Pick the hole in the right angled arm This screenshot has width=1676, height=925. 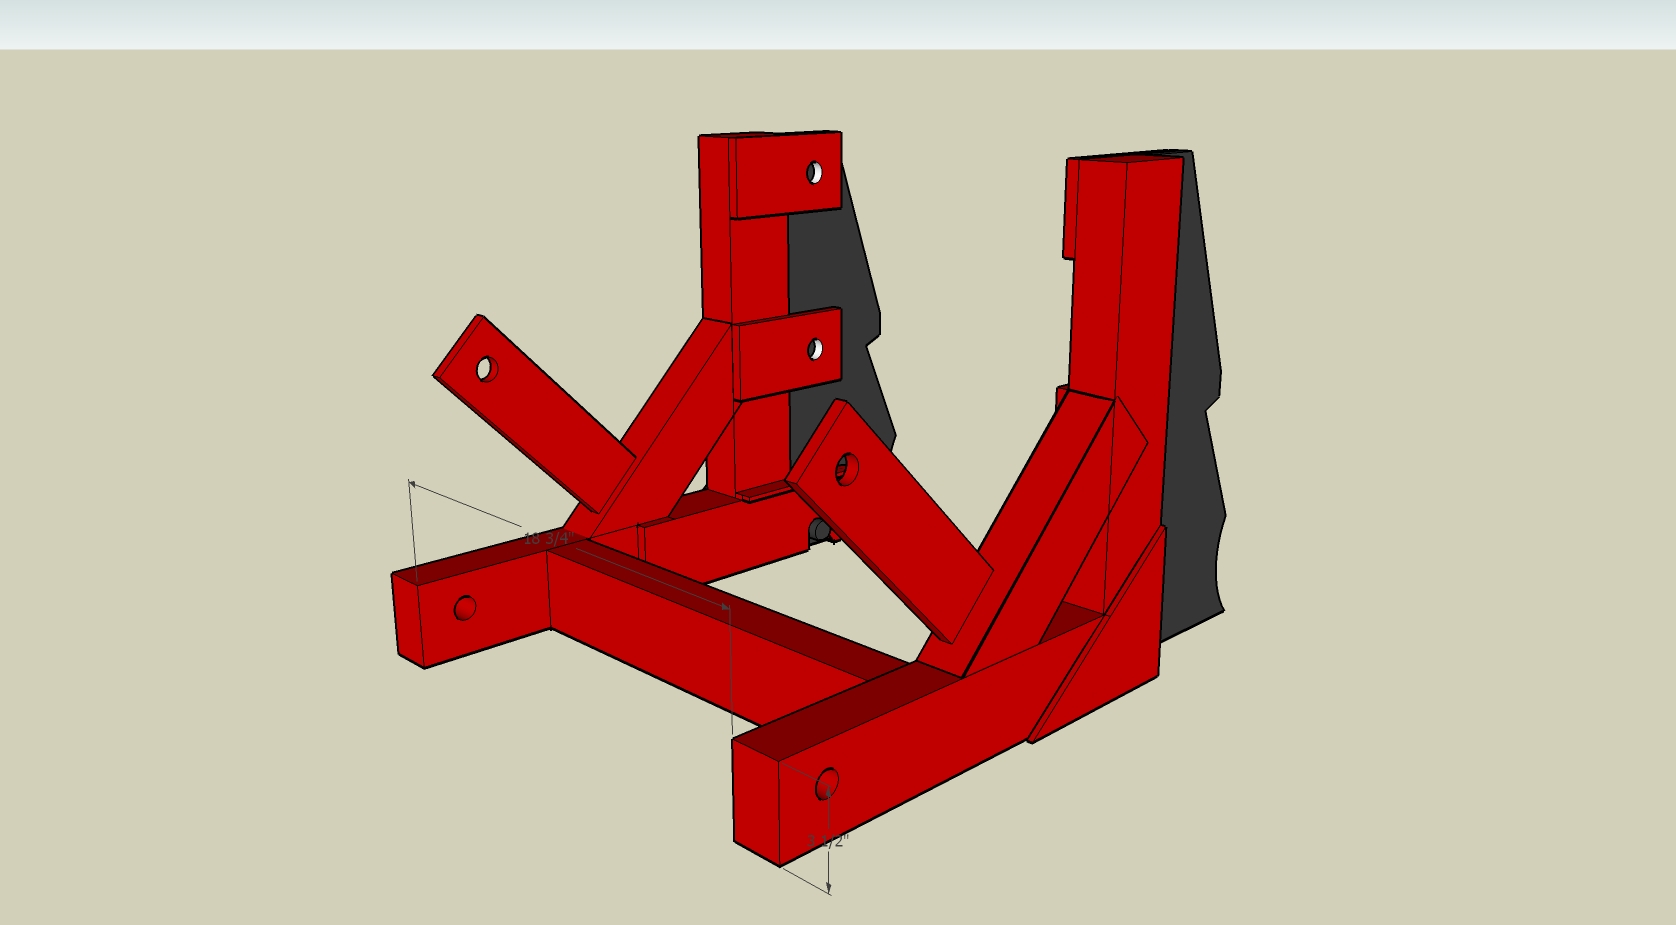click(846, 469)
